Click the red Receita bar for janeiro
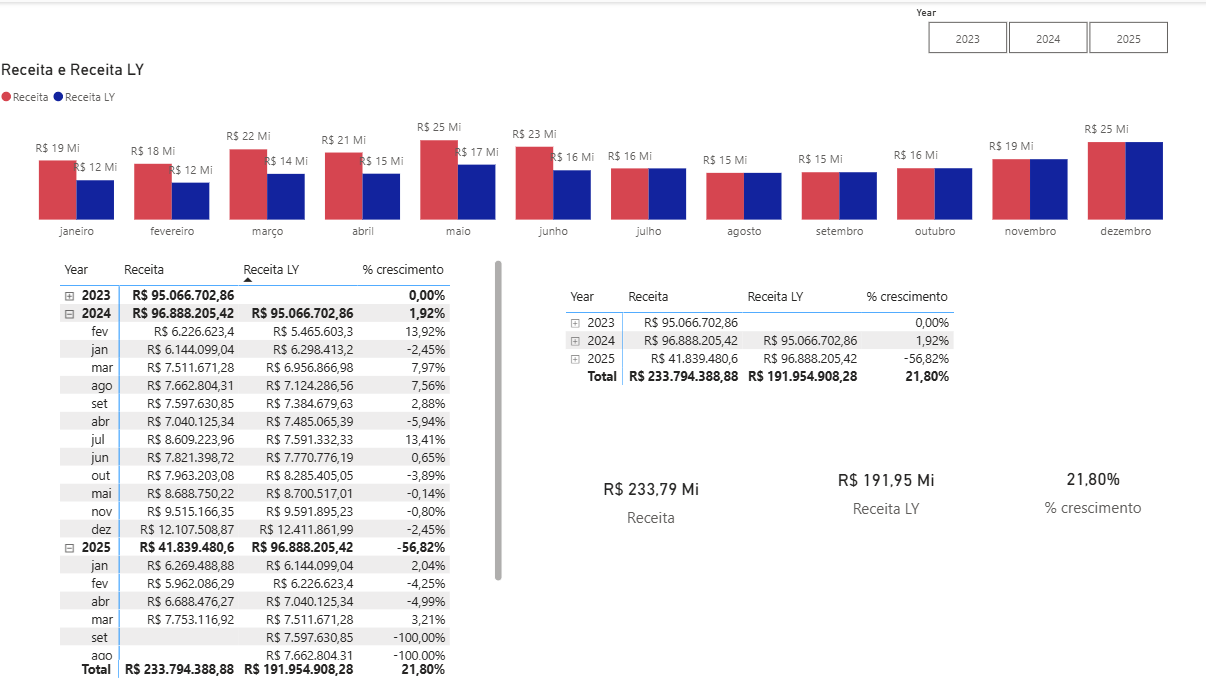This screenshot has height=681, width=1206. (58, 190)
